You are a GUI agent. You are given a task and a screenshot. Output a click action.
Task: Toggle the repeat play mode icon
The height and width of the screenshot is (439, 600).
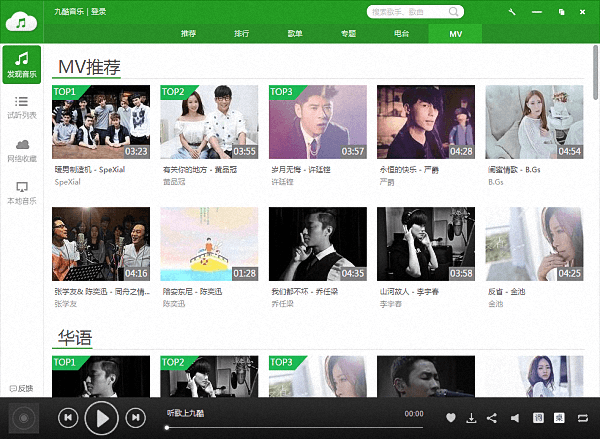click(x=583, y=418)
